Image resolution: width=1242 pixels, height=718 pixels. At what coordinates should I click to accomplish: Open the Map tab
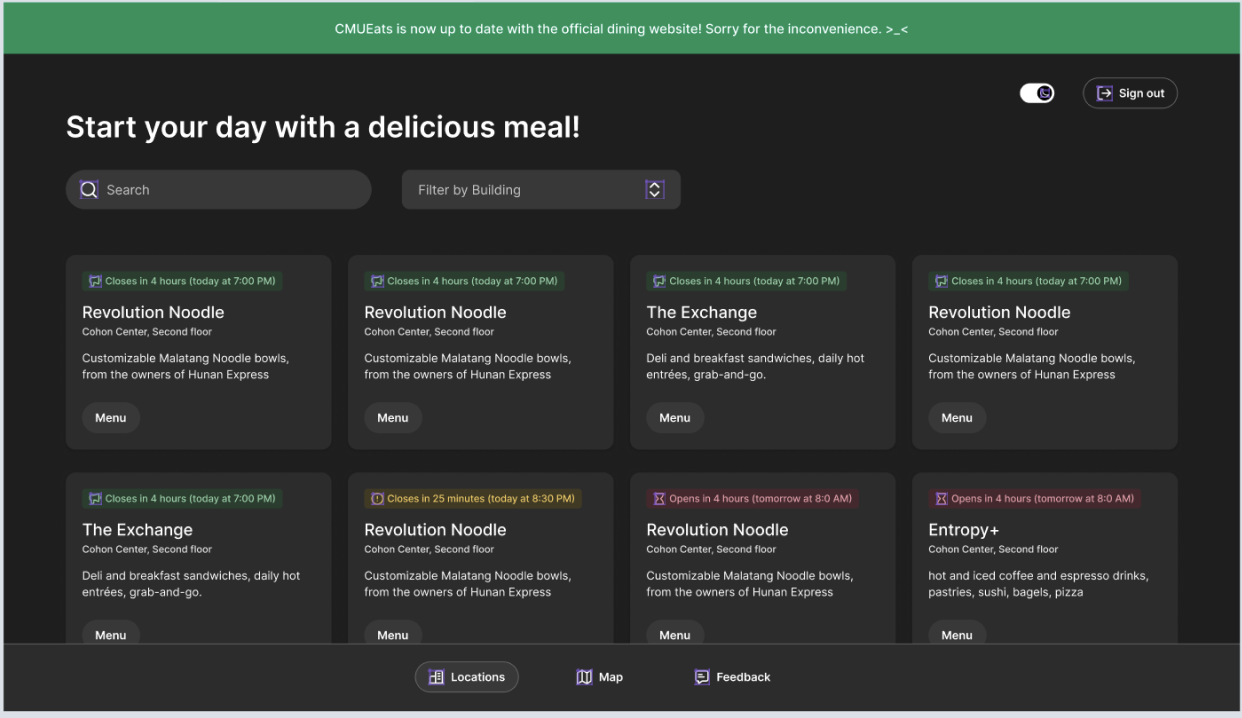[599, 677]
